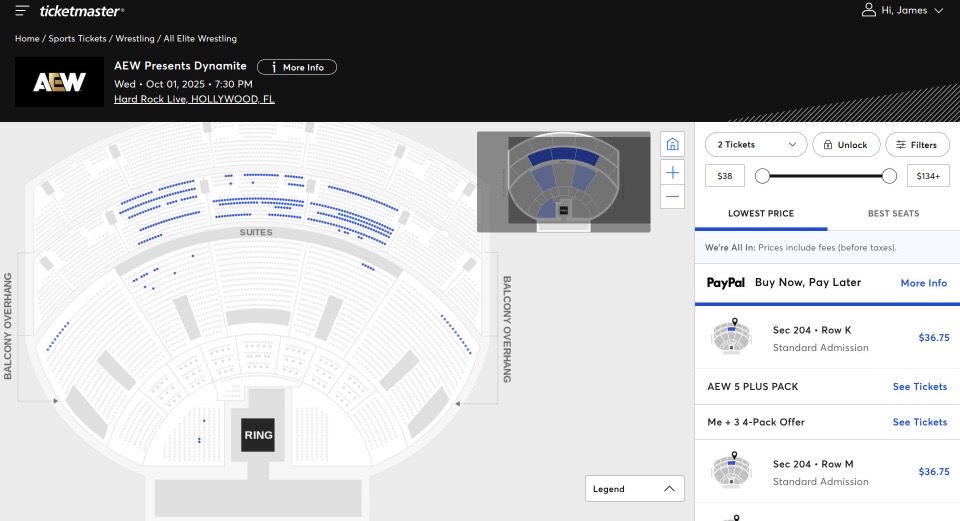
Task: Switch to the Best Seats tab
Action: coord(893,213)
